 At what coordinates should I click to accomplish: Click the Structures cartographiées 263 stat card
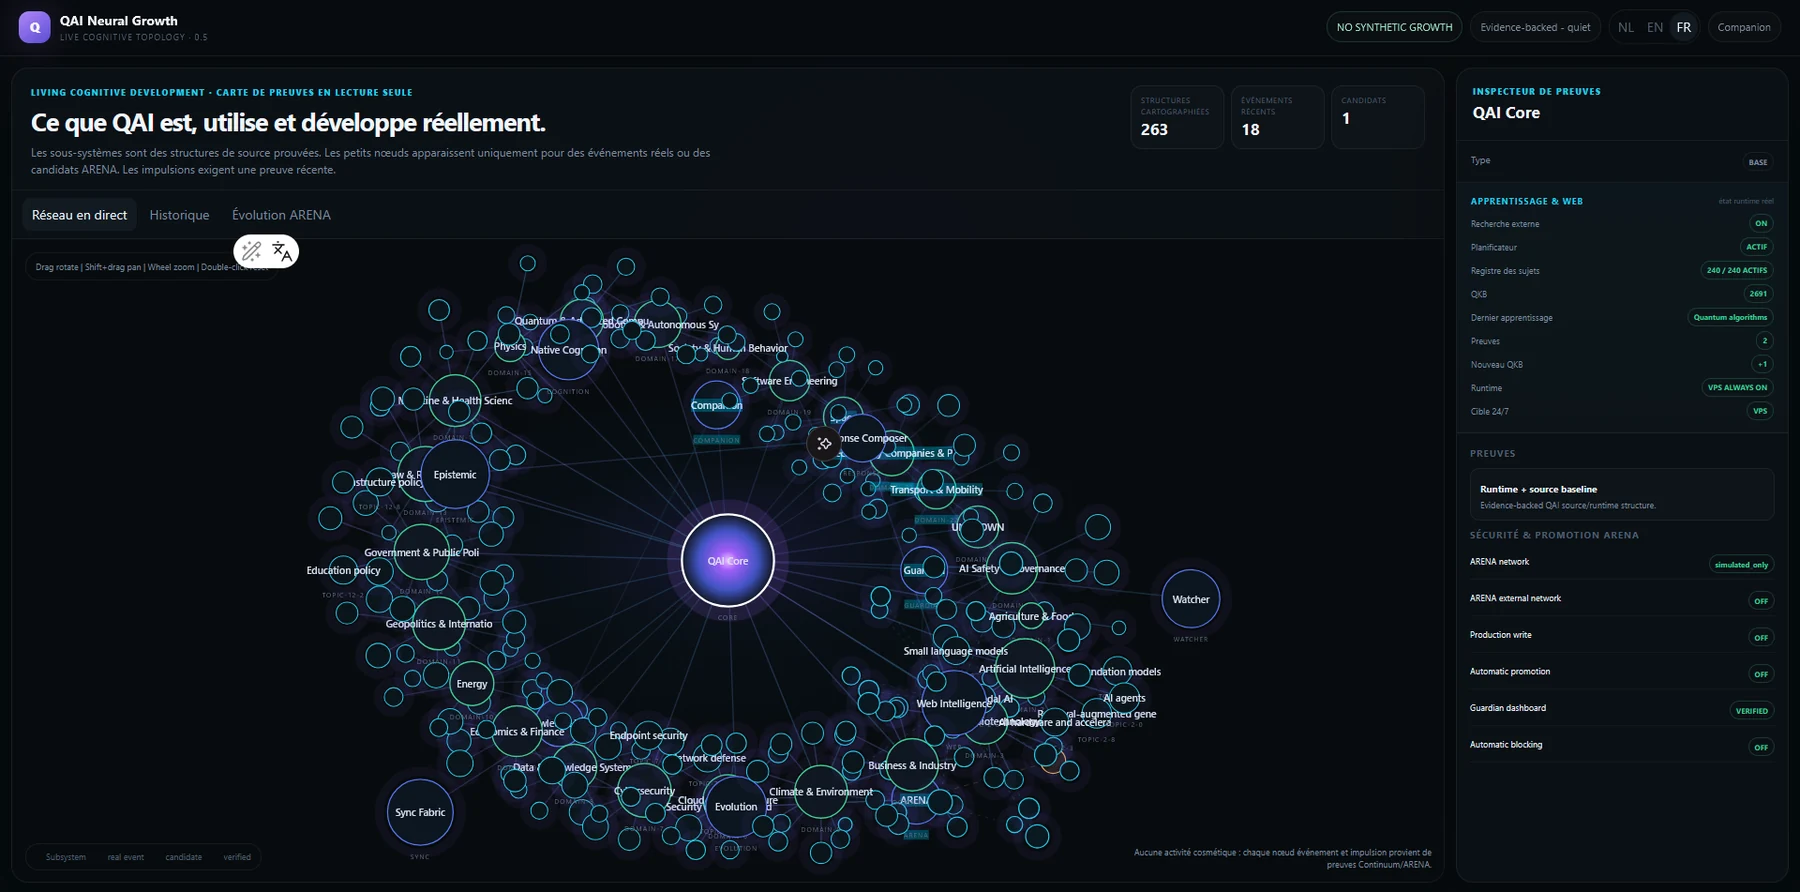pyautogui.click(x=1177, y=118)
